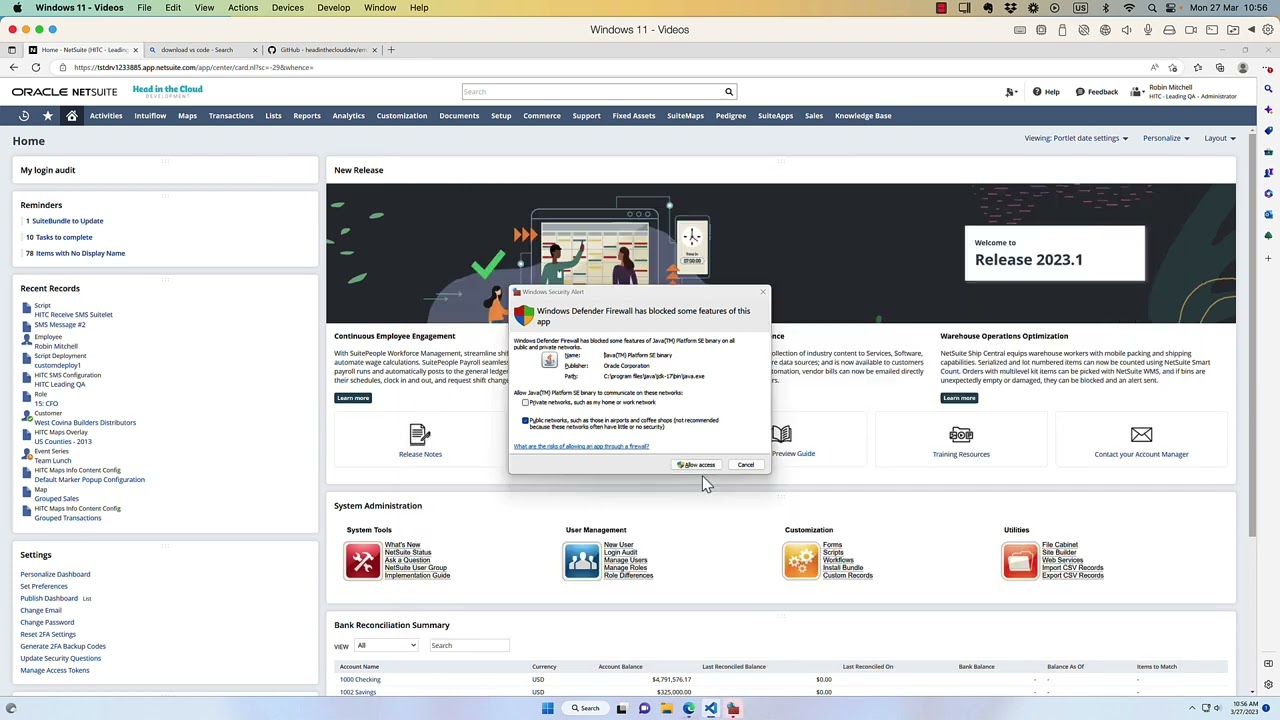Click the Release Notes document icon

click(x=420, y=435)
